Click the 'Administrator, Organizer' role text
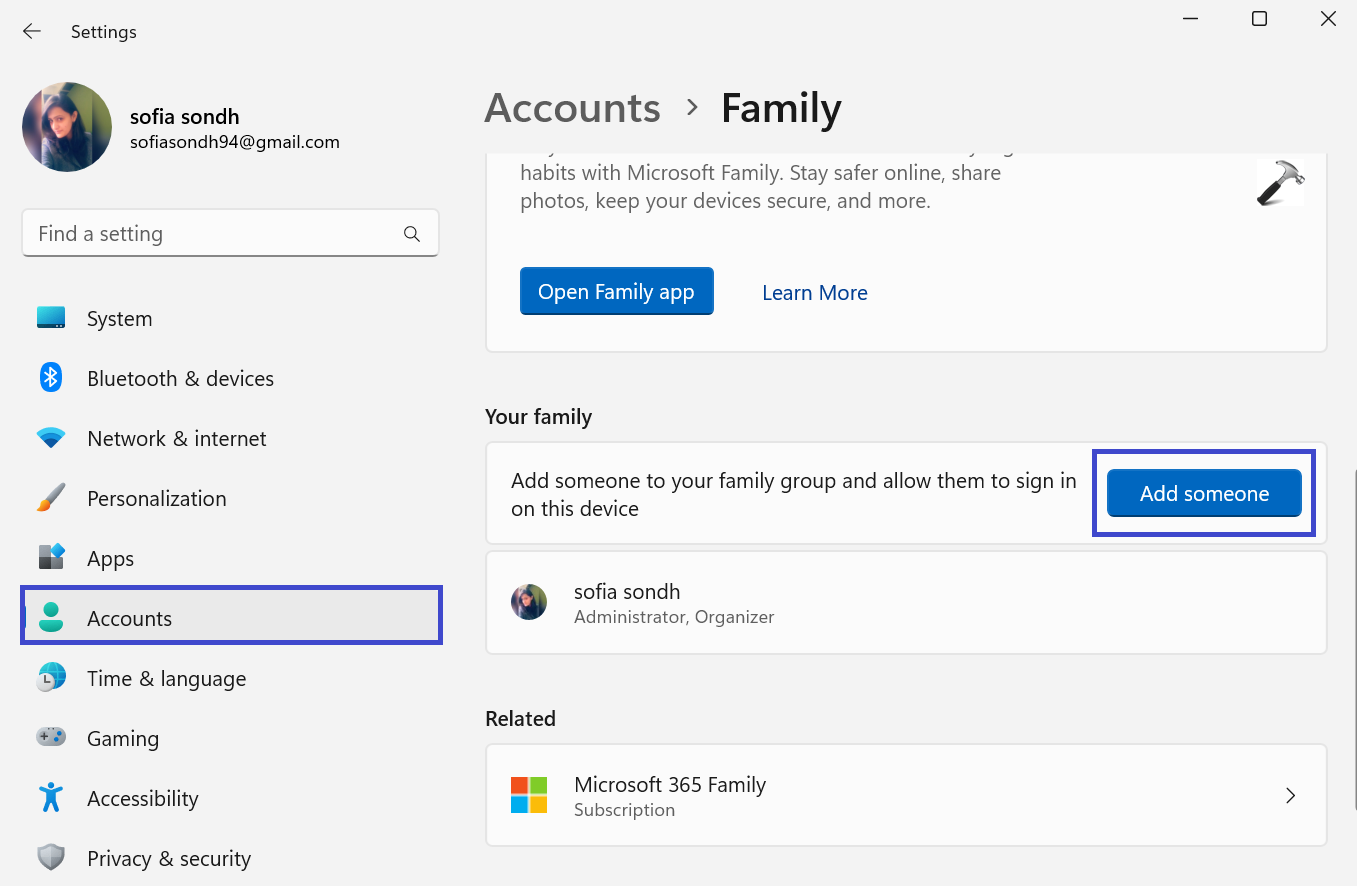Image resolution: width=1357 pixels, height=886 pixels. 674,617
